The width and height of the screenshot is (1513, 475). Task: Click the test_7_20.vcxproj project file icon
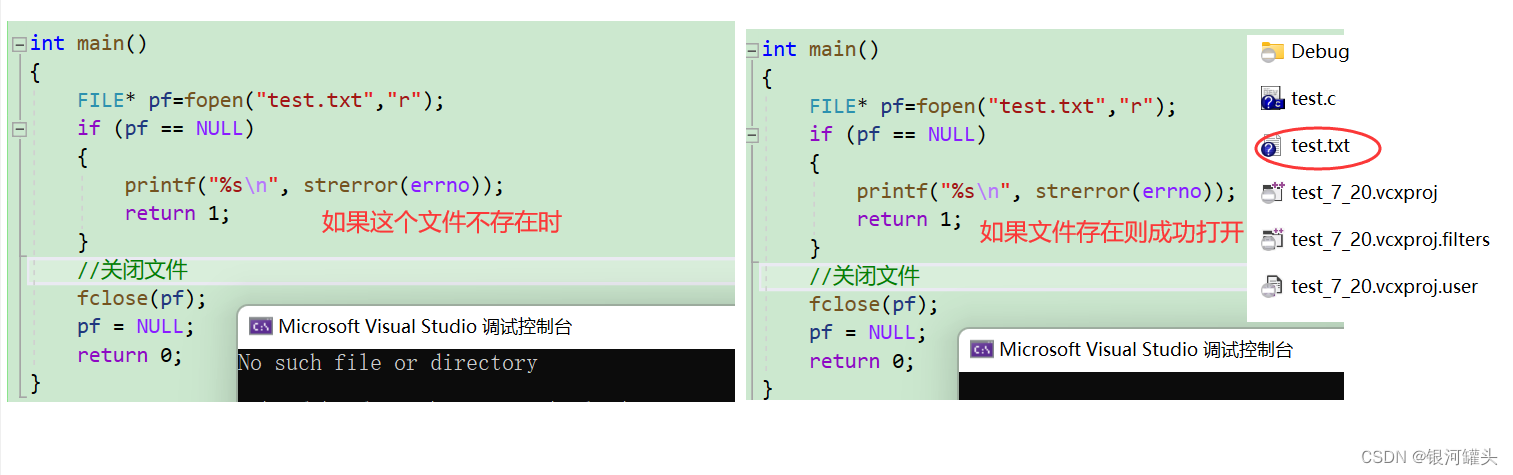[x=1272, y=193]
